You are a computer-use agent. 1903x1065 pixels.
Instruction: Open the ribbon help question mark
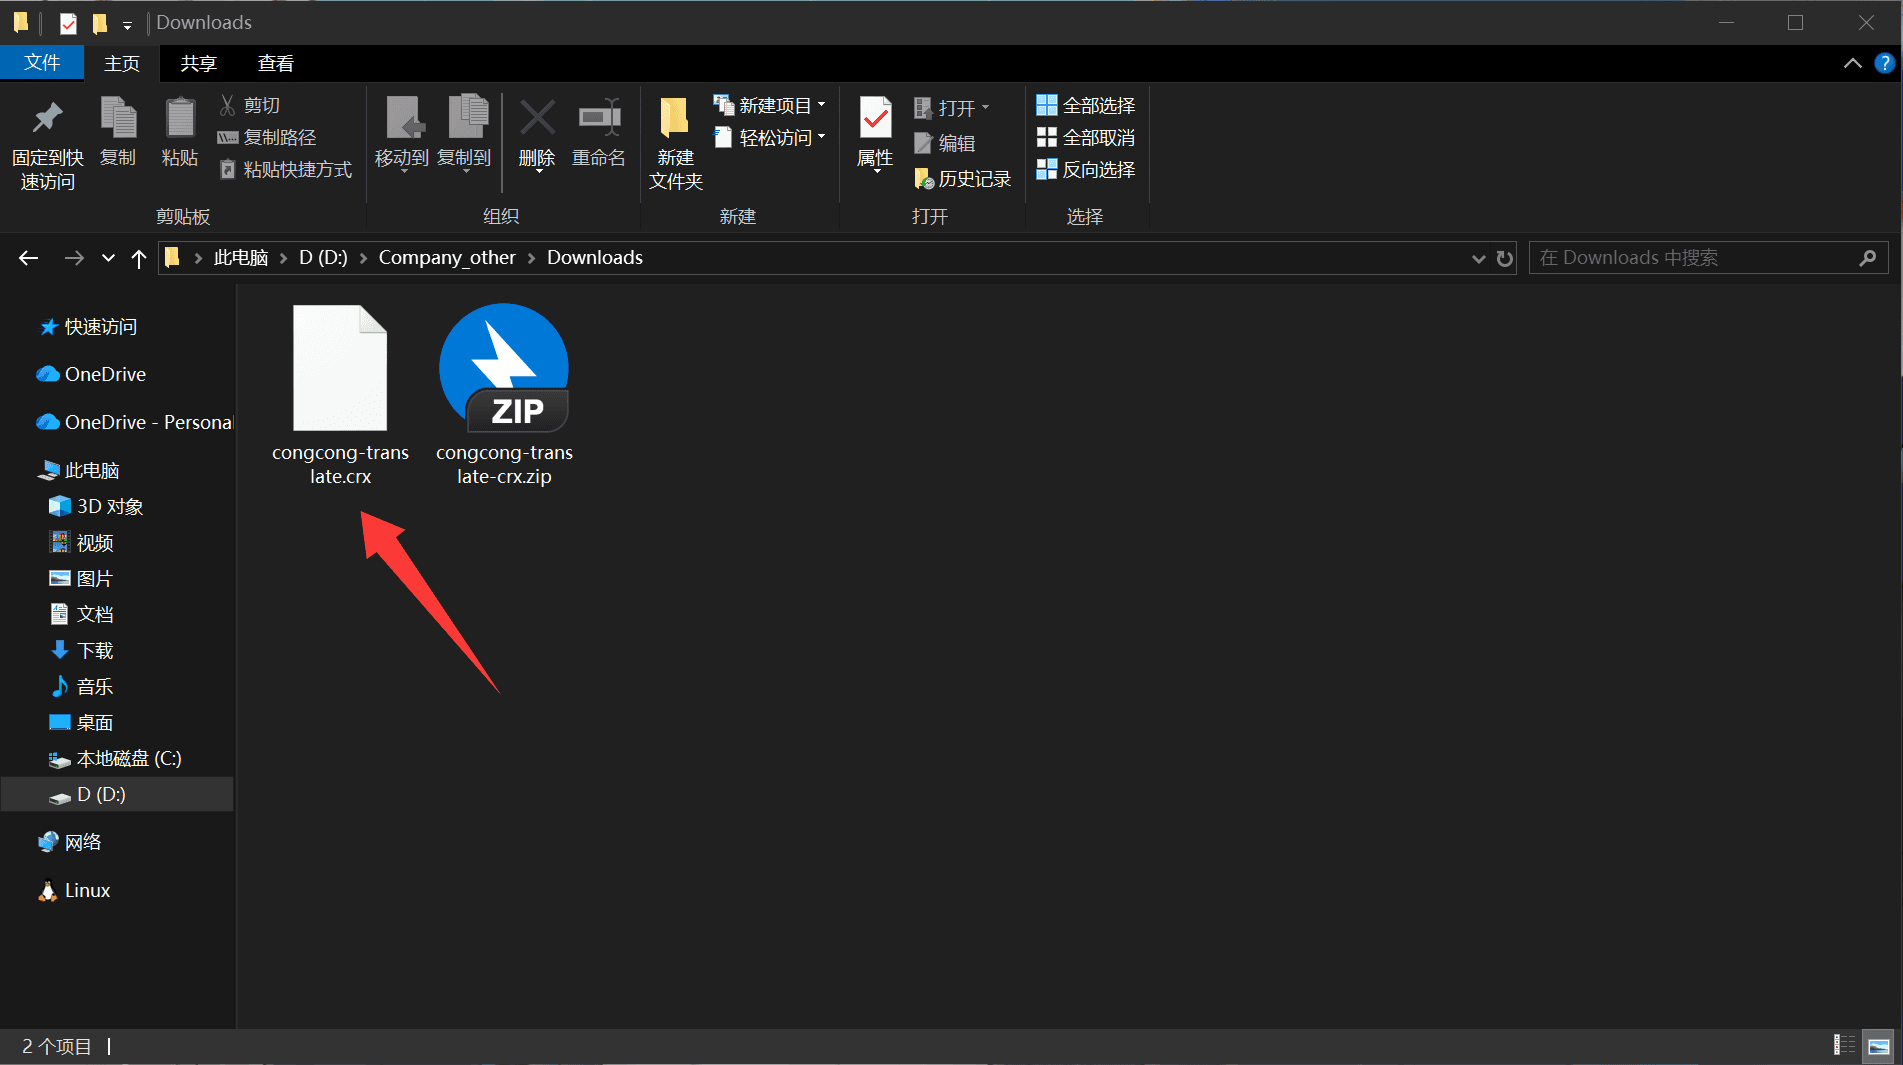1884,63
